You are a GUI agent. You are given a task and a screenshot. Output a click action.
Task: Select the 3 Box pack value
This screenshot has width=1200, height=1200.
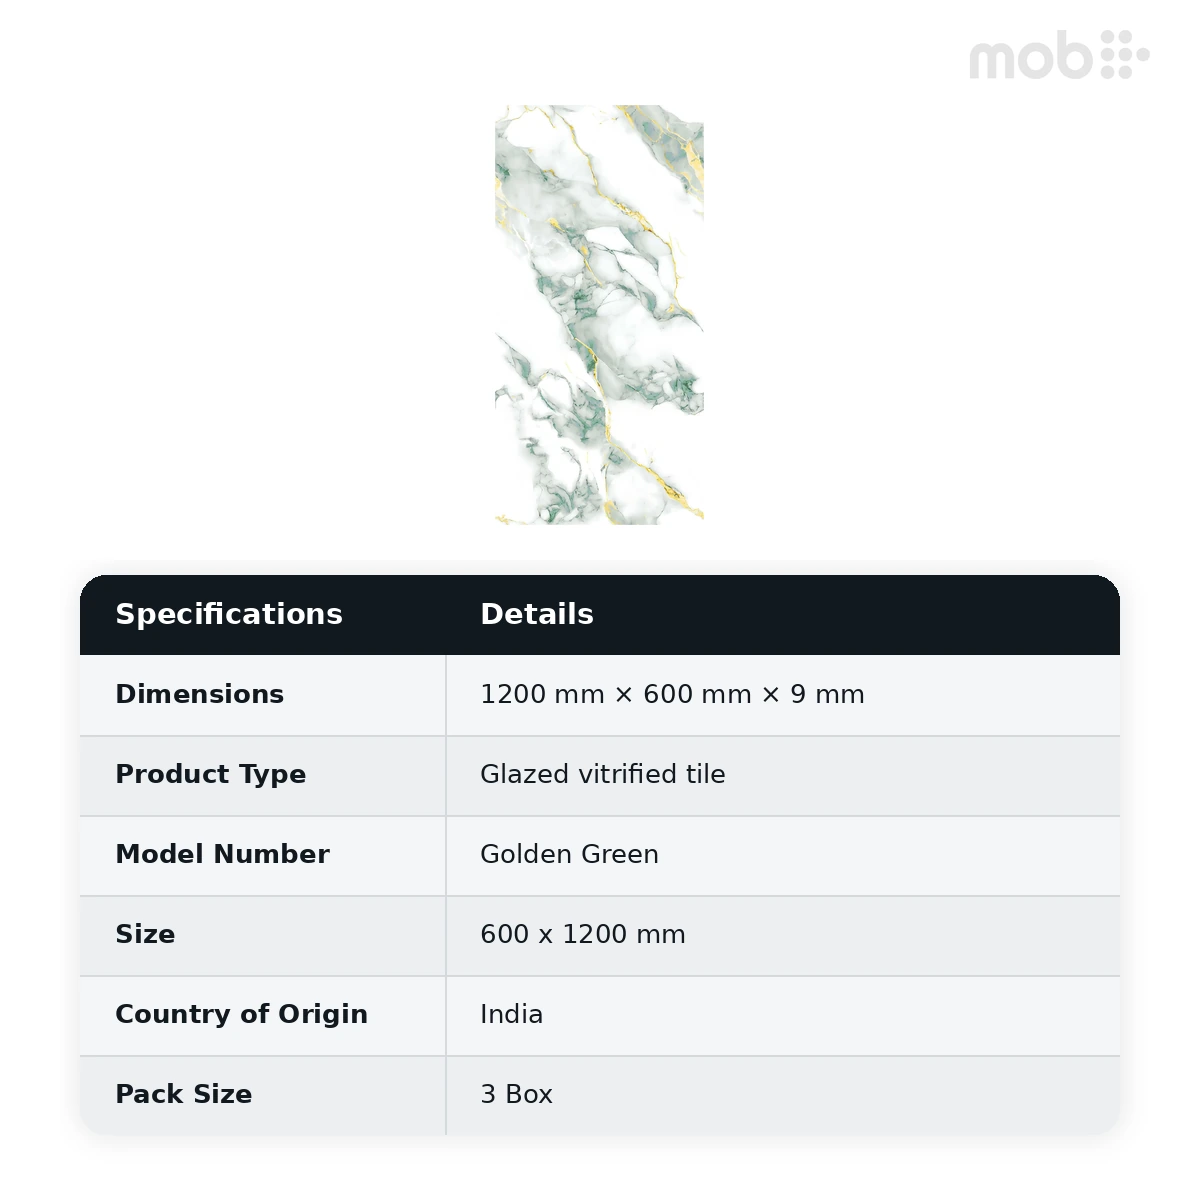coord(517,1094)
